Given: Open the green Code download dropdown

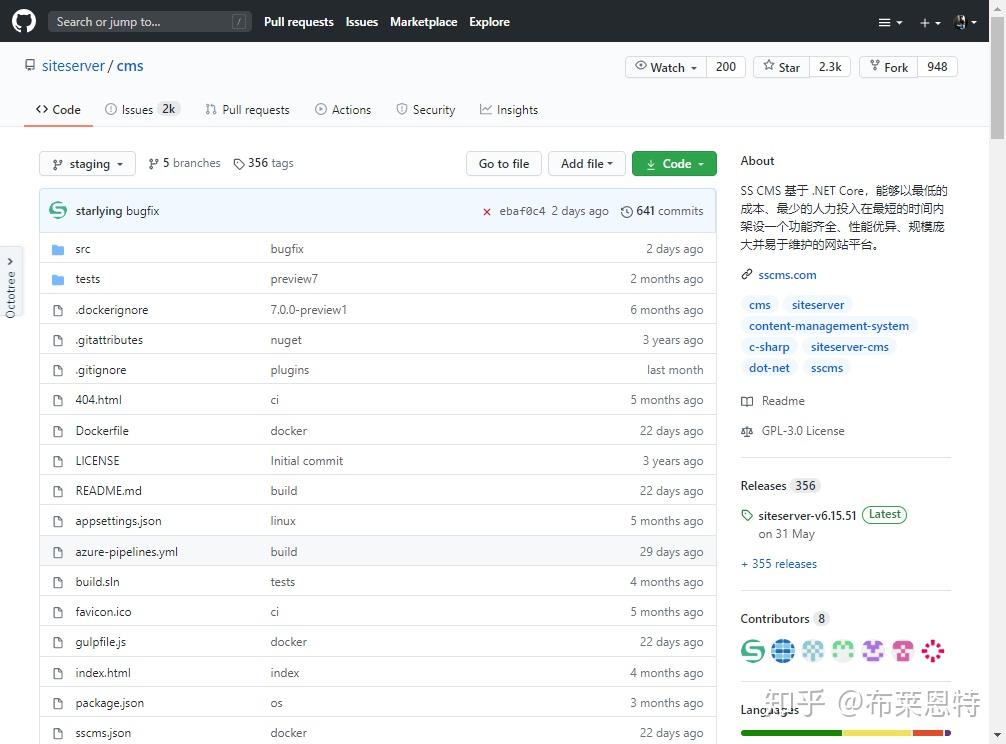Looking at the screenshot, I should [x=674, y=162].
